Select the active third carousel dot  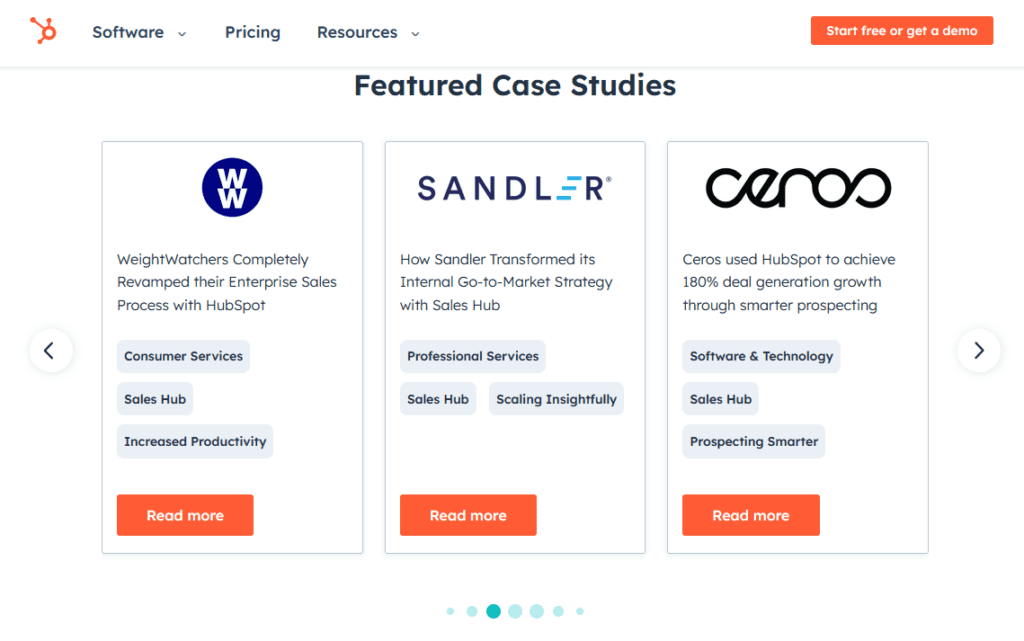coord(493,611)
